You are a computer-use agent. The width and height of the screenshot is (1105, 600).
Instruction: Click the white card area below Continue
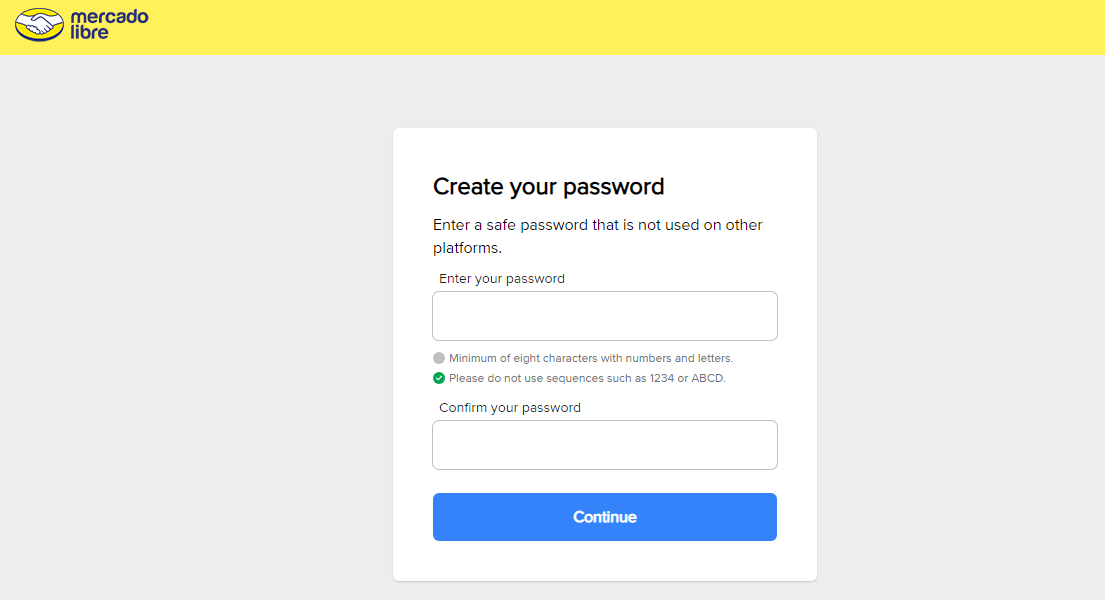point(604,562)
